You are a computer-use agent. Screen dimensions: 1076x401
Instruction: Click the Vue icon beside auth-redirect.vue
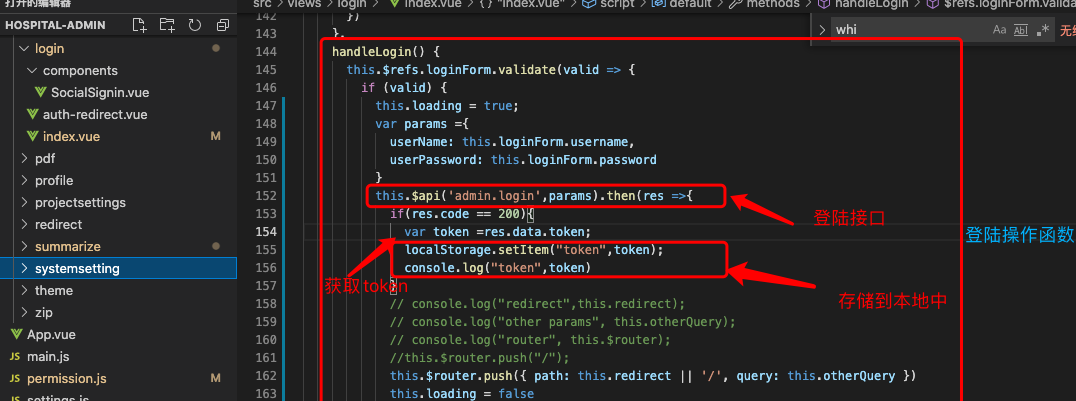point(32,115)
